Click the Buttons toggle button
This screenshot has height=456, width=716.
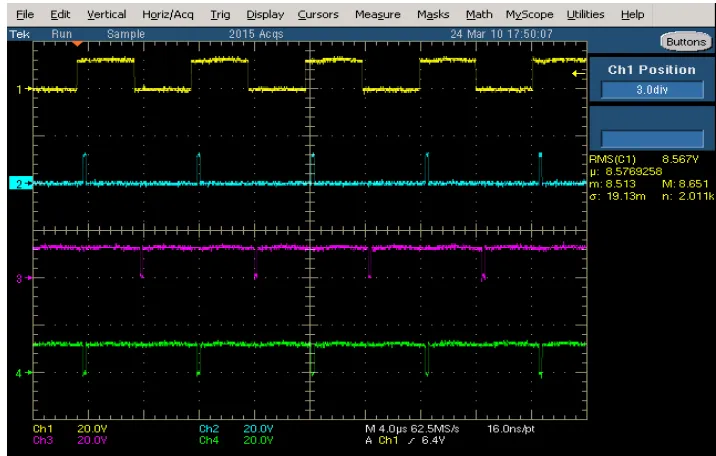click(686, 42)
